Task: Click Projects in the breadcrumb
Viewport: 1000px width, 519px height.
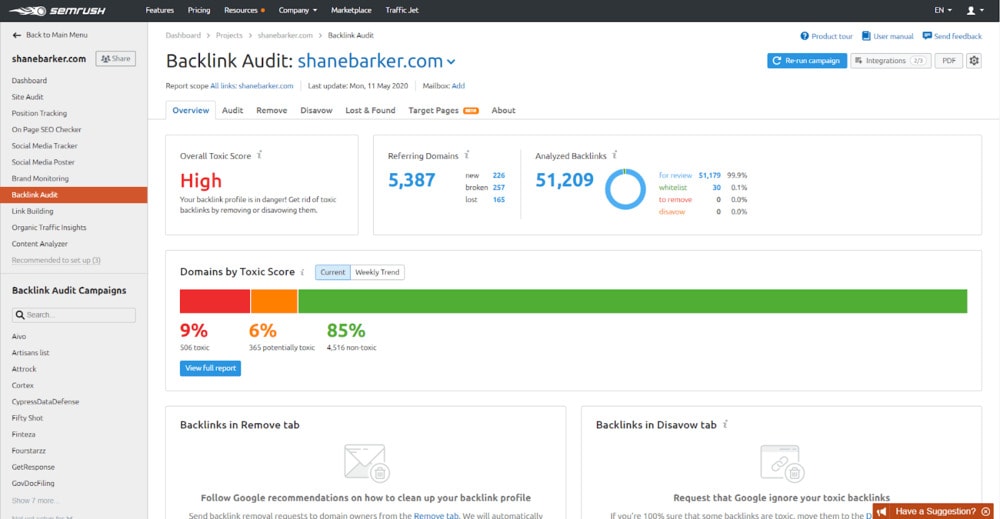Action: 229,35
